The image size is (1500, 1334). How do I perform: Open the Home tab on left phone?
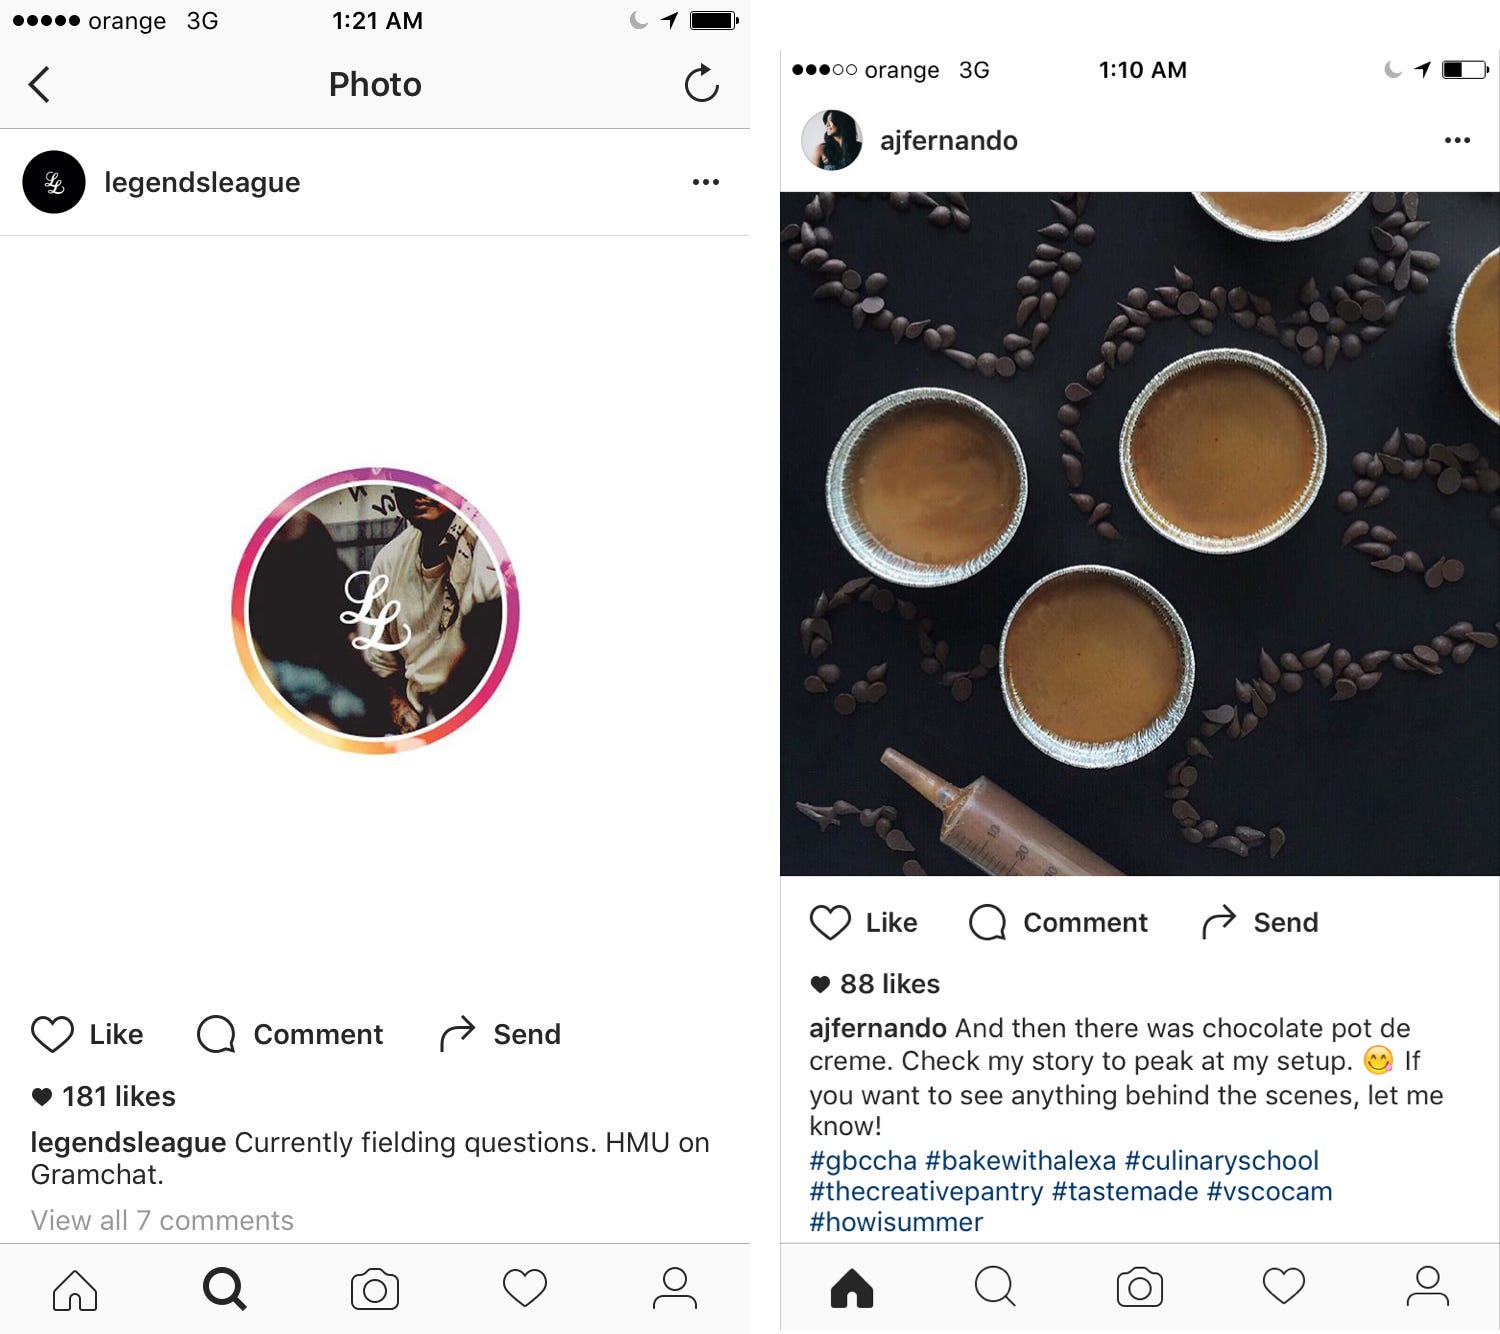tap(75, 1289)
